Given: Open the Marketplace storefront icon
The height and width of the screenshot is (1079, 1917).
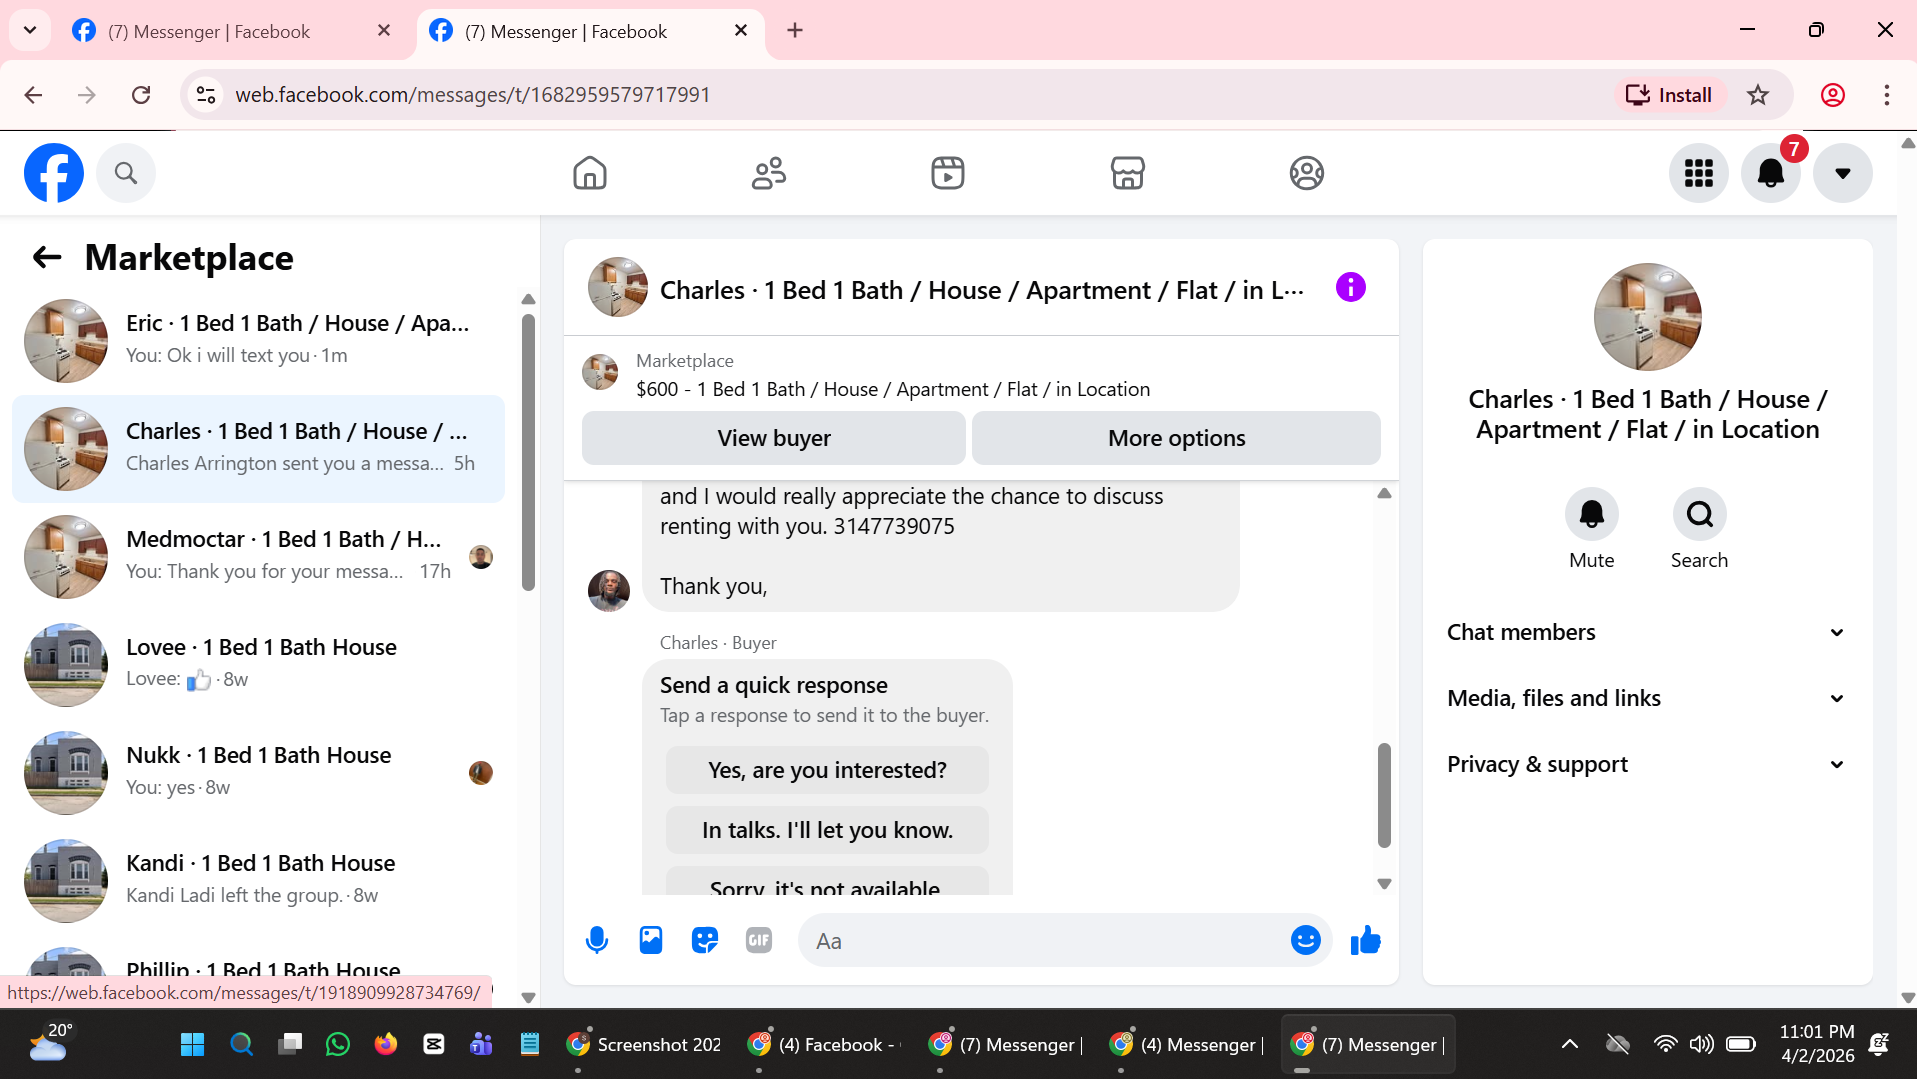Looking at the screenshot, I should pyautogui.click(x=1127, y=173).
